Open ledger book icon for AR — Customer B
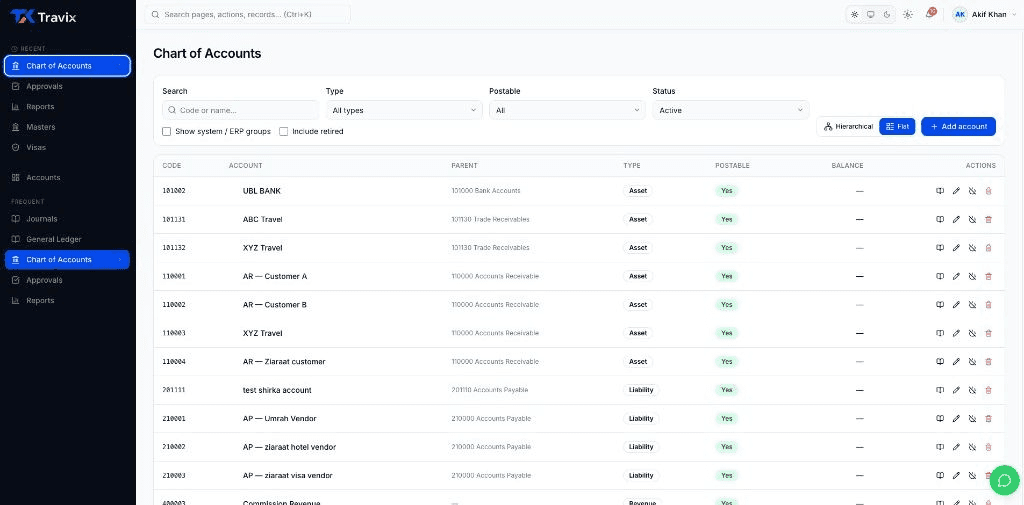 point(940,304)
